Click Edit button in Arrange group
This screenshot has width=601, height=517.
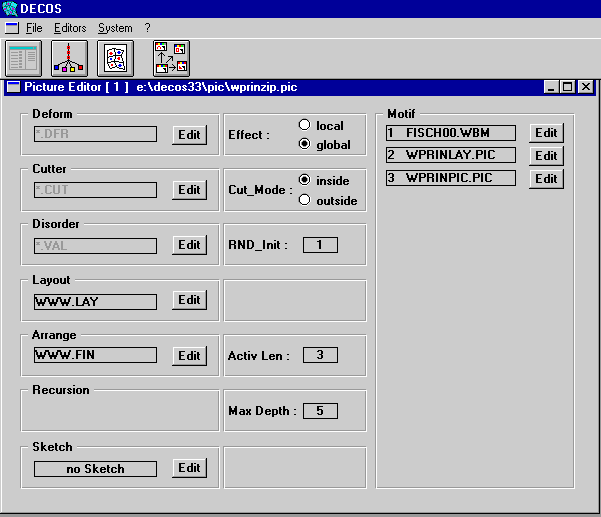click(x=189, y=356)
